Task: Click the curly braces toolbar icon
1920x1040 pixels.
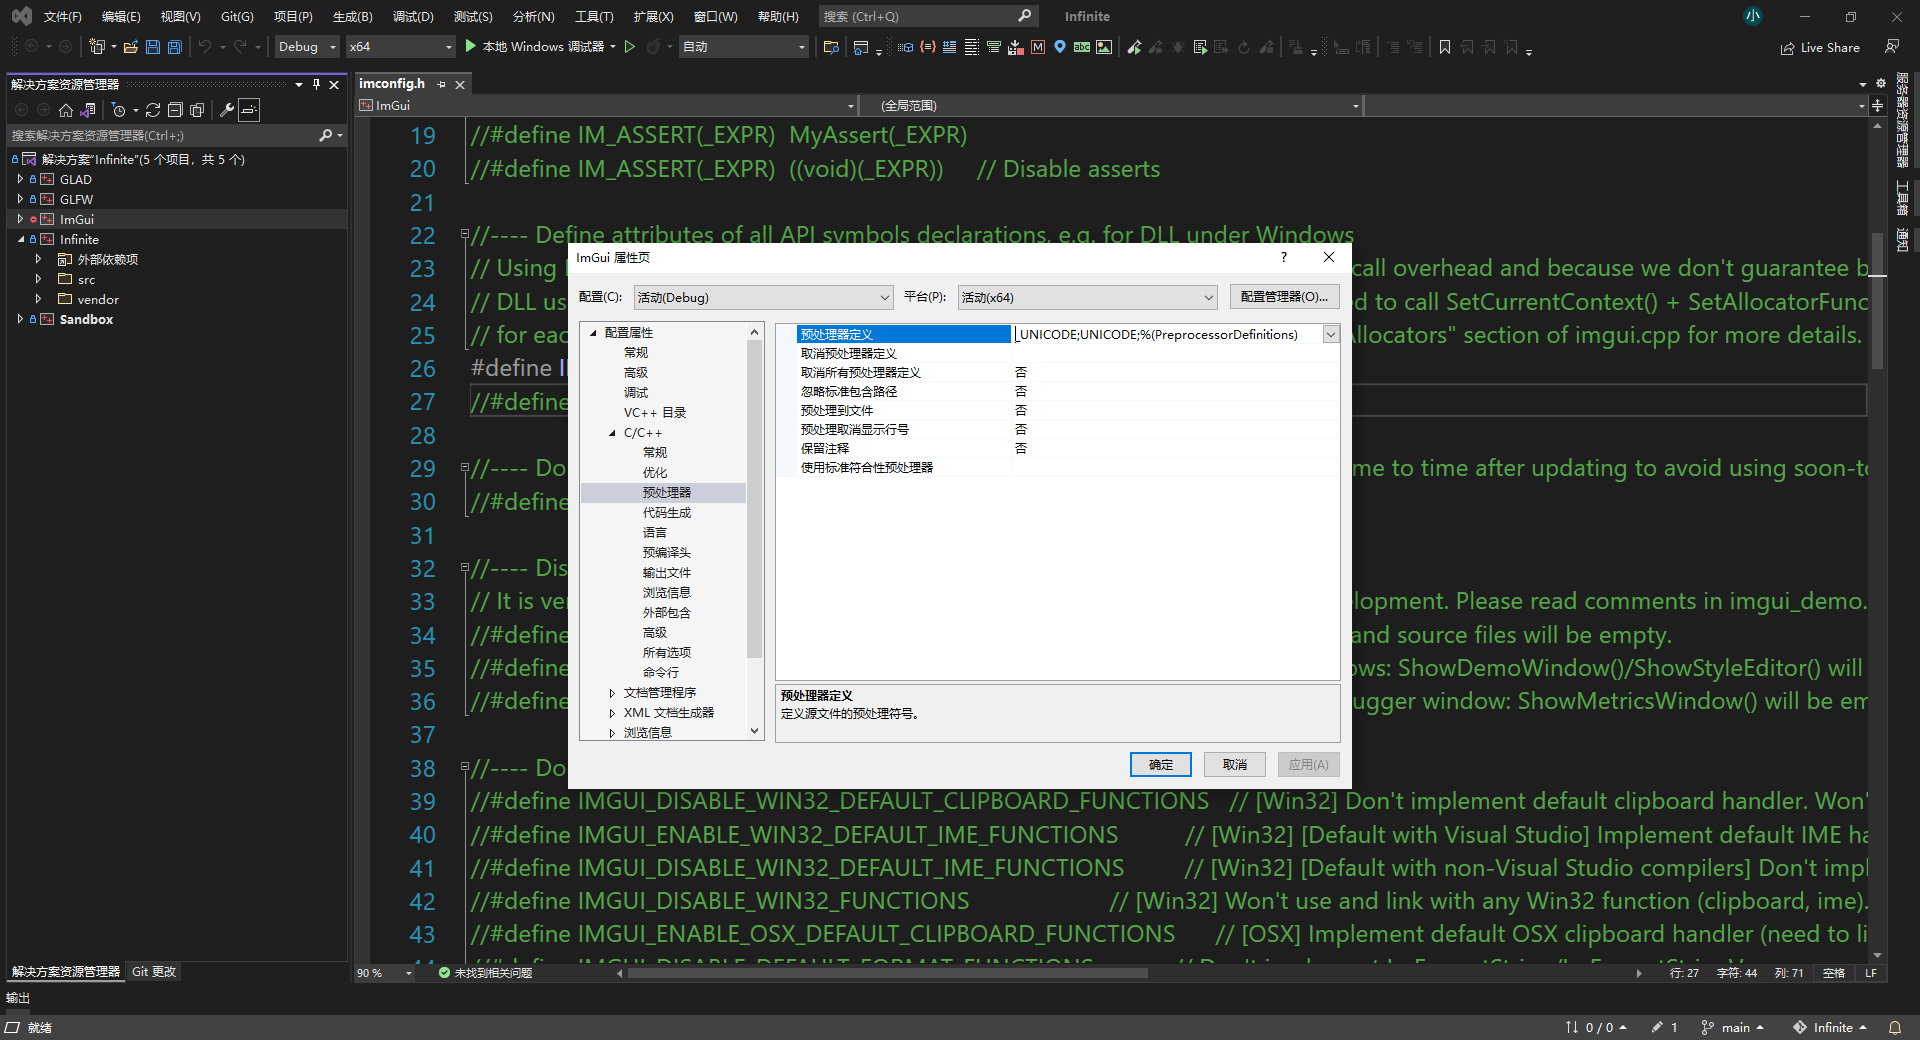Action: (x=927, y=47)
